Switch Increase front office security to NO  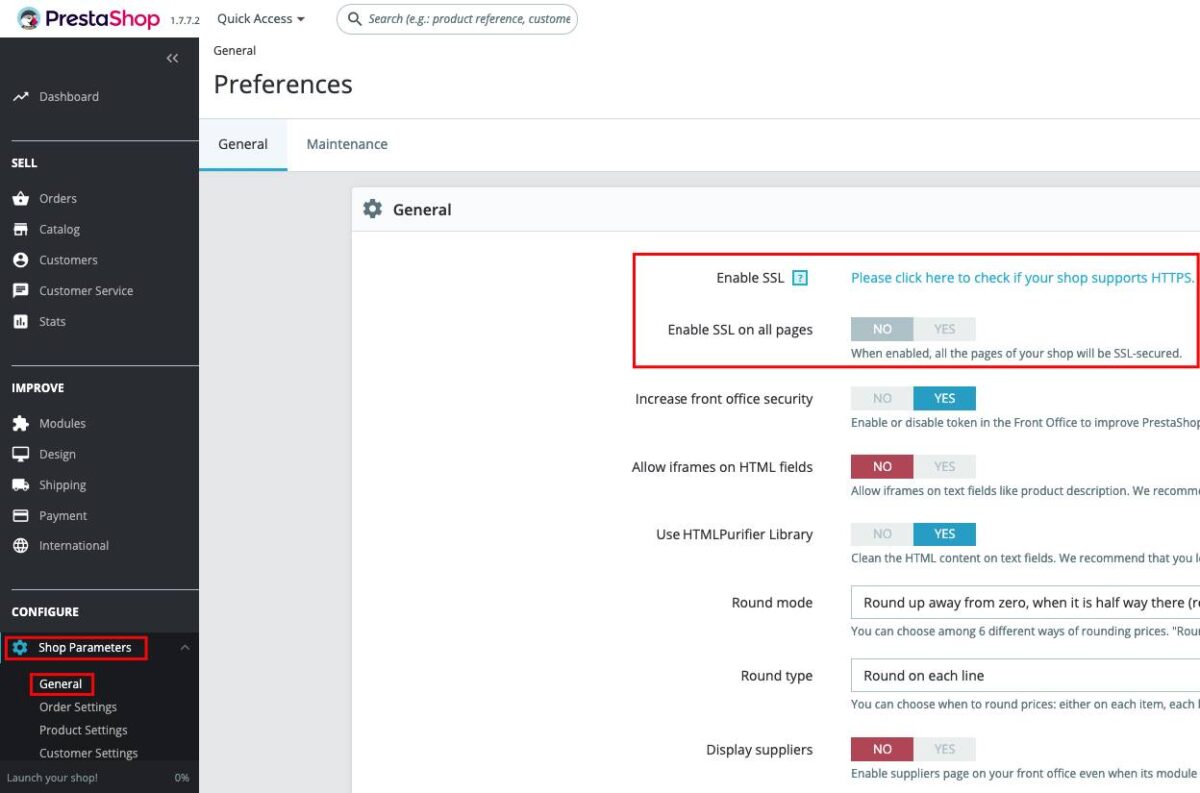coord(882,398)
